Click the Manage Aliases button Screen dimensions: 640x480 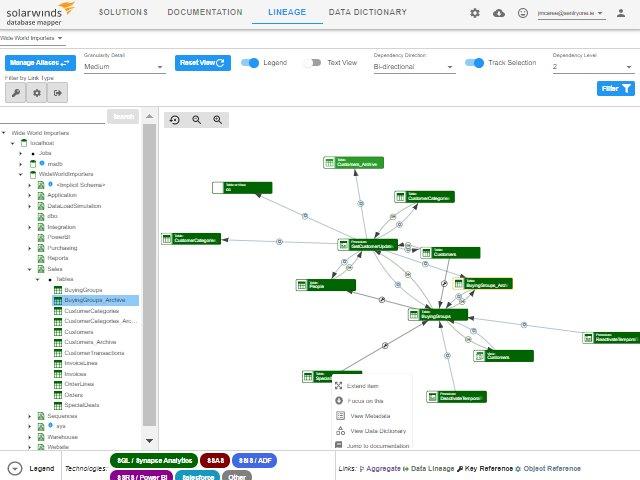pyautogui.click(x=40, y=63)
